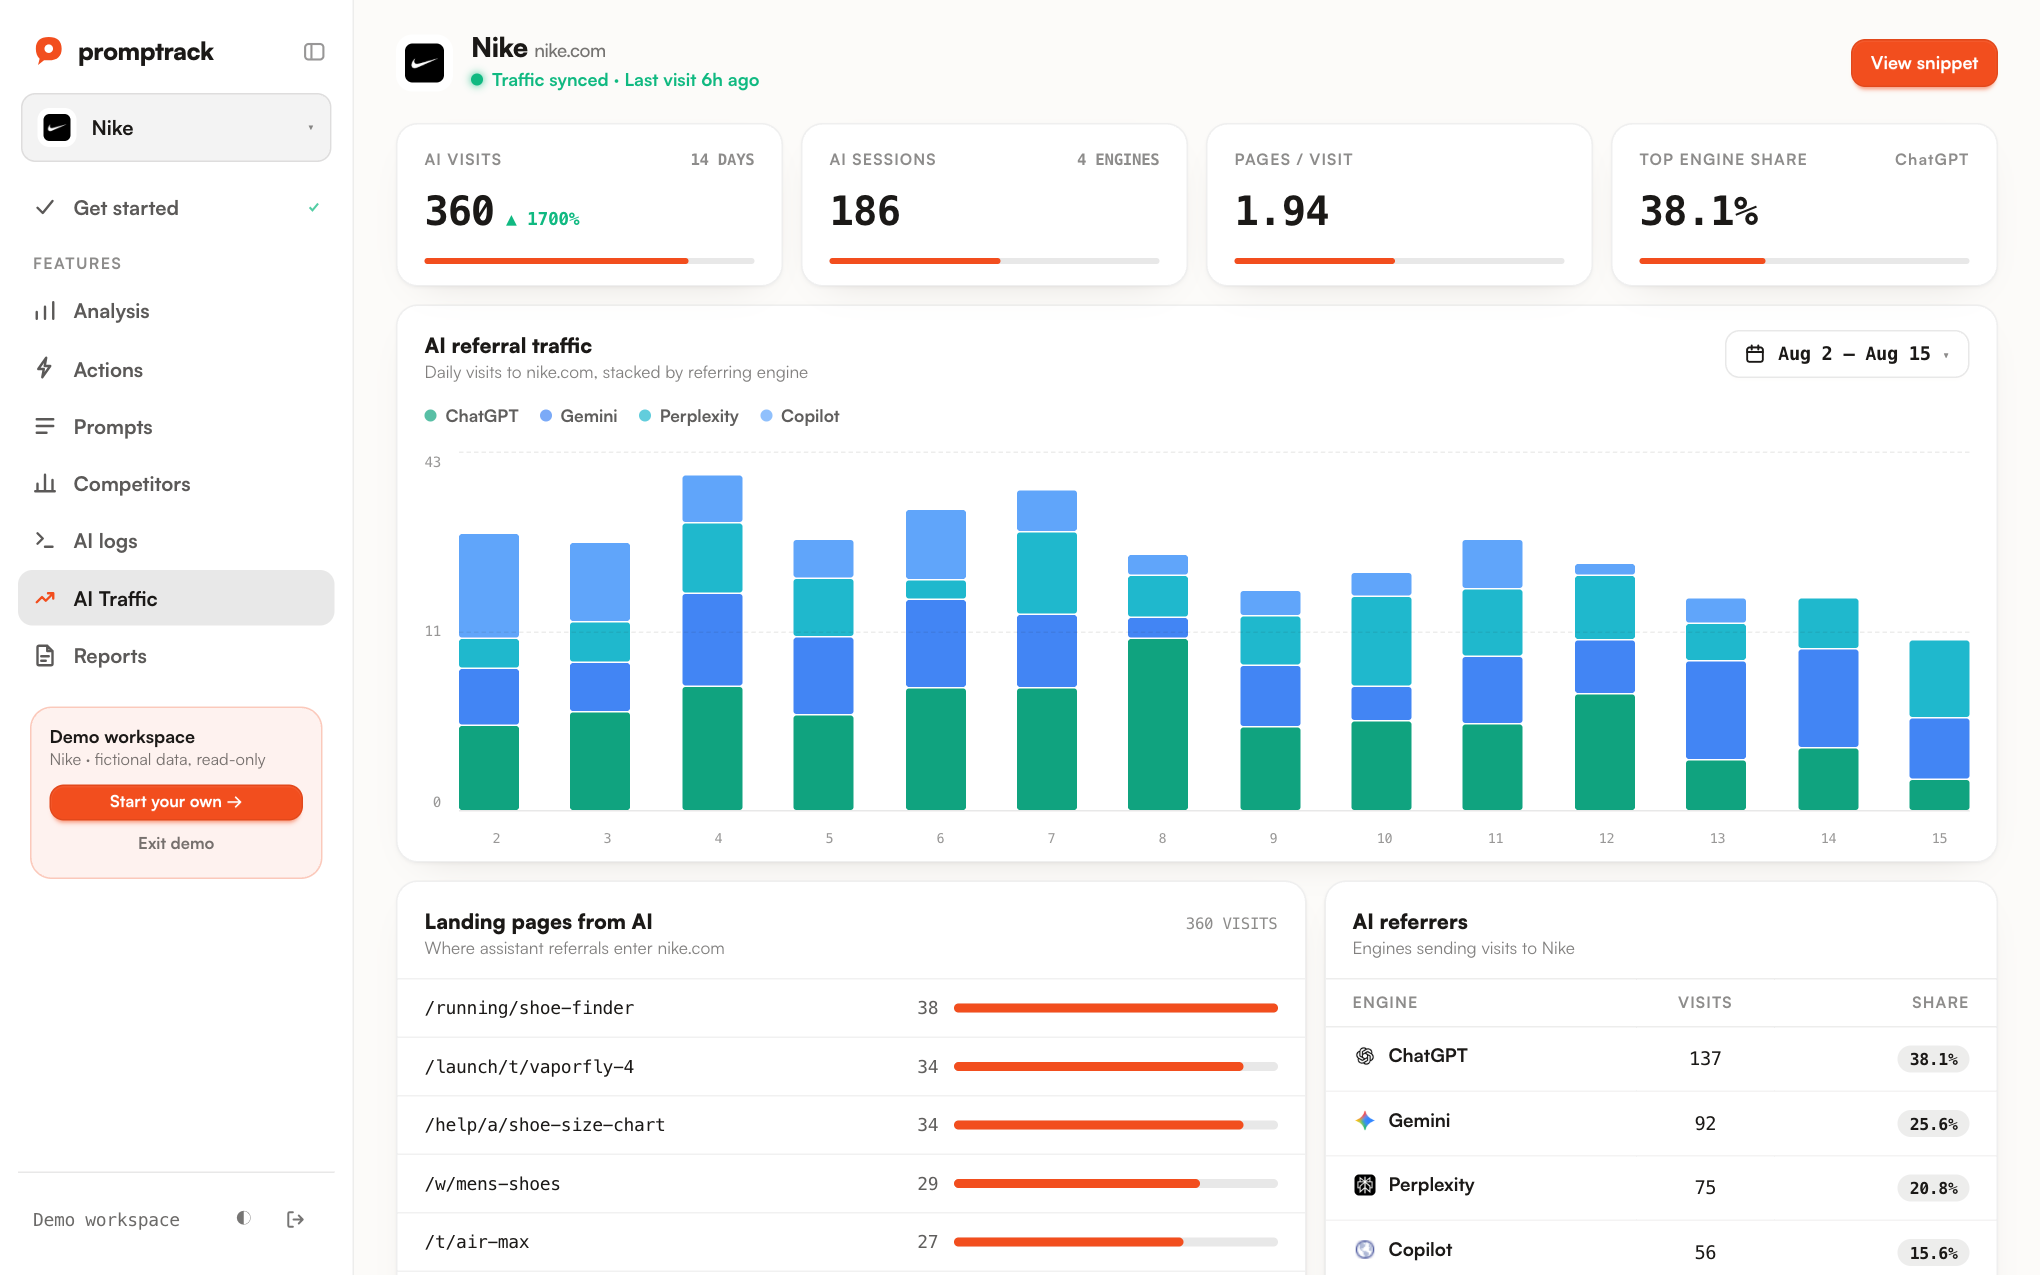This screenshot has height=1275, width=2040.
Task: Click the 38.1% share badge for ChatGPT
Action: coord(1933,1059)
